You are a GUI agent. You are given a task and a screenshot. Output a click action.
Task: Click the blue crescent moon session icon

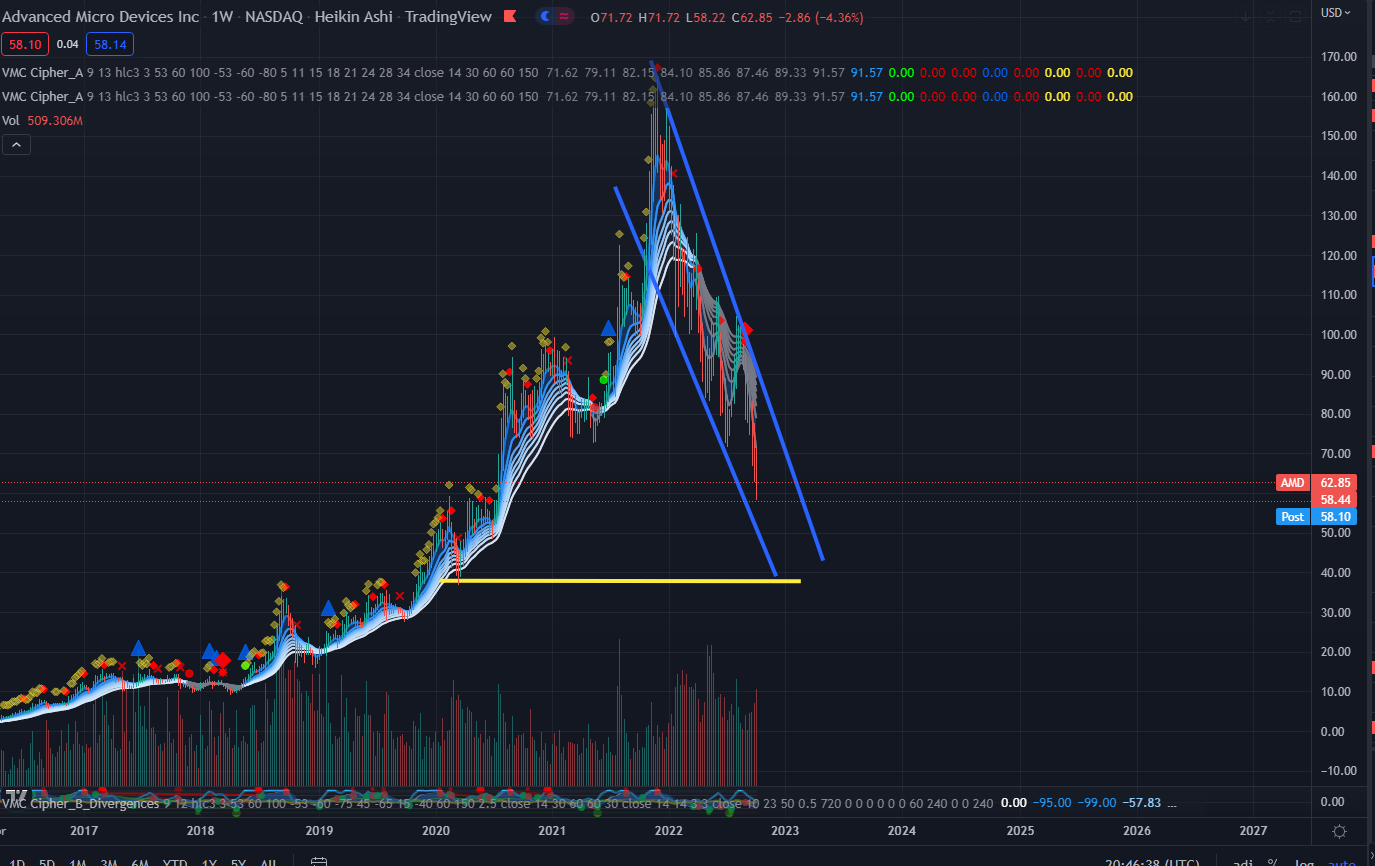[x=545, y=16]
